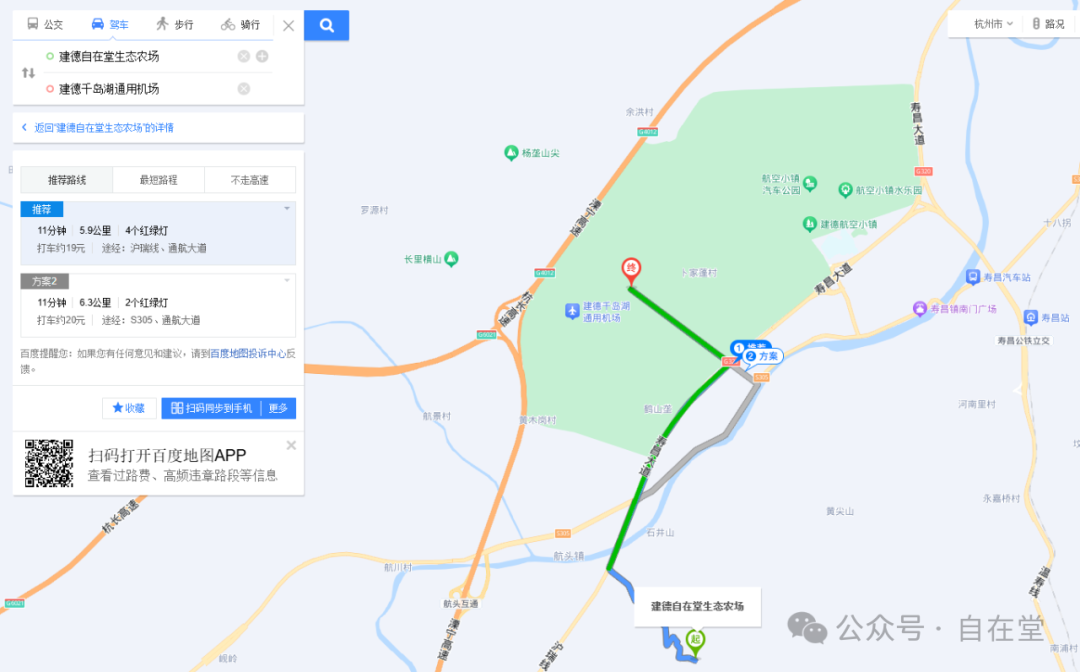Open the 杭州市 city dropdown
The height and width of the screenshot is (672, 1080).
click(993, 24)
